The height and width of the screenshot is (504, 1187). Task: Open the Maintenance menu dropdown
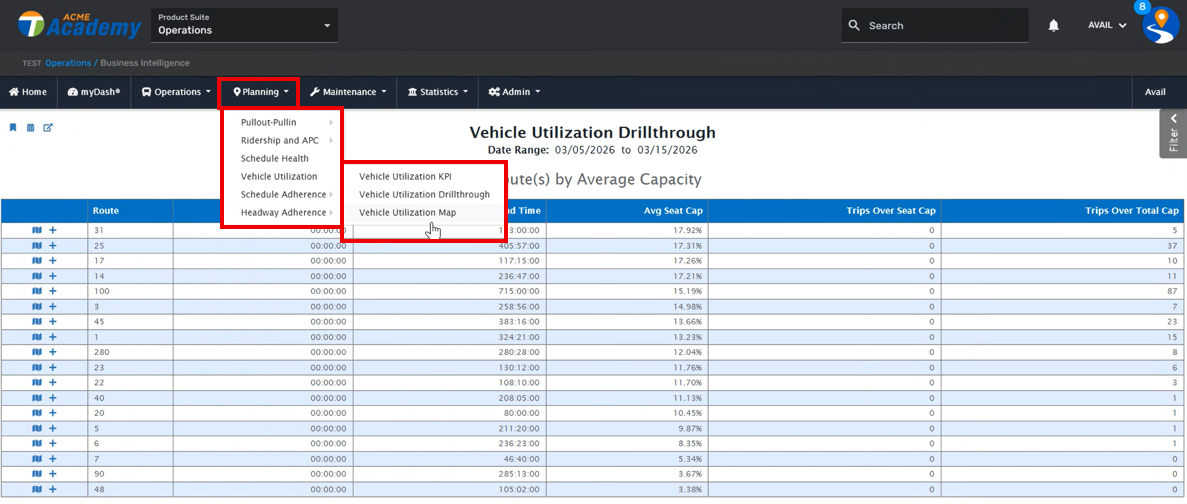pos(348,92)
